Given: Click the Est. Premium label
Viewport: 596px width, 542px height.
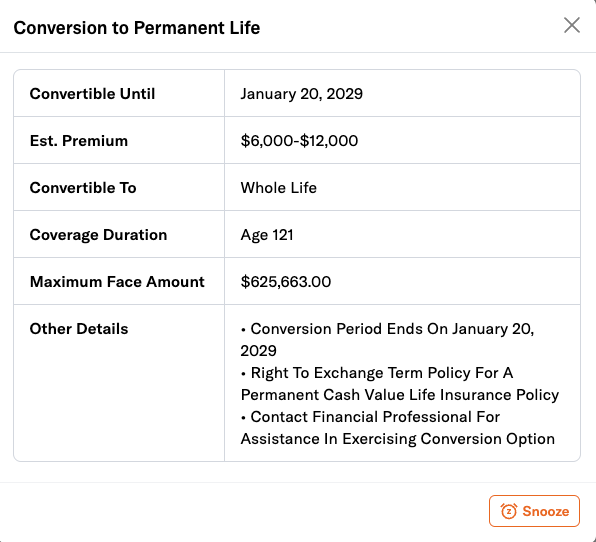Looking at the screenshot, I should 79,141.
